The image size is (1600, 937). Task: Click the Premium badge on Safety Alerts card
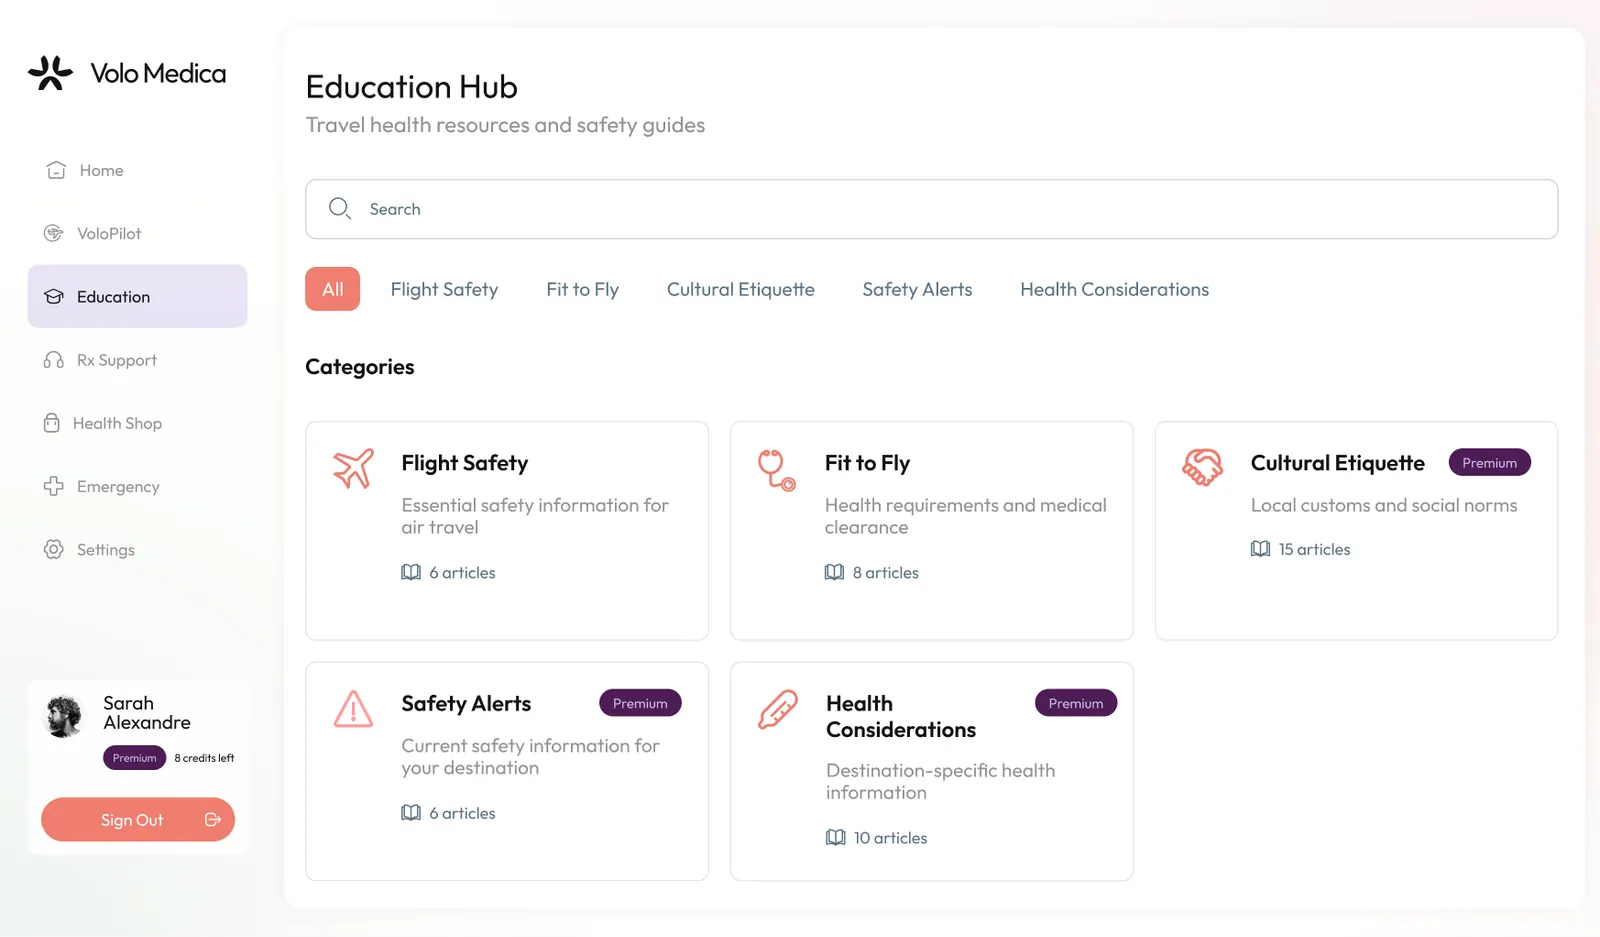click(x=640, y=703)
